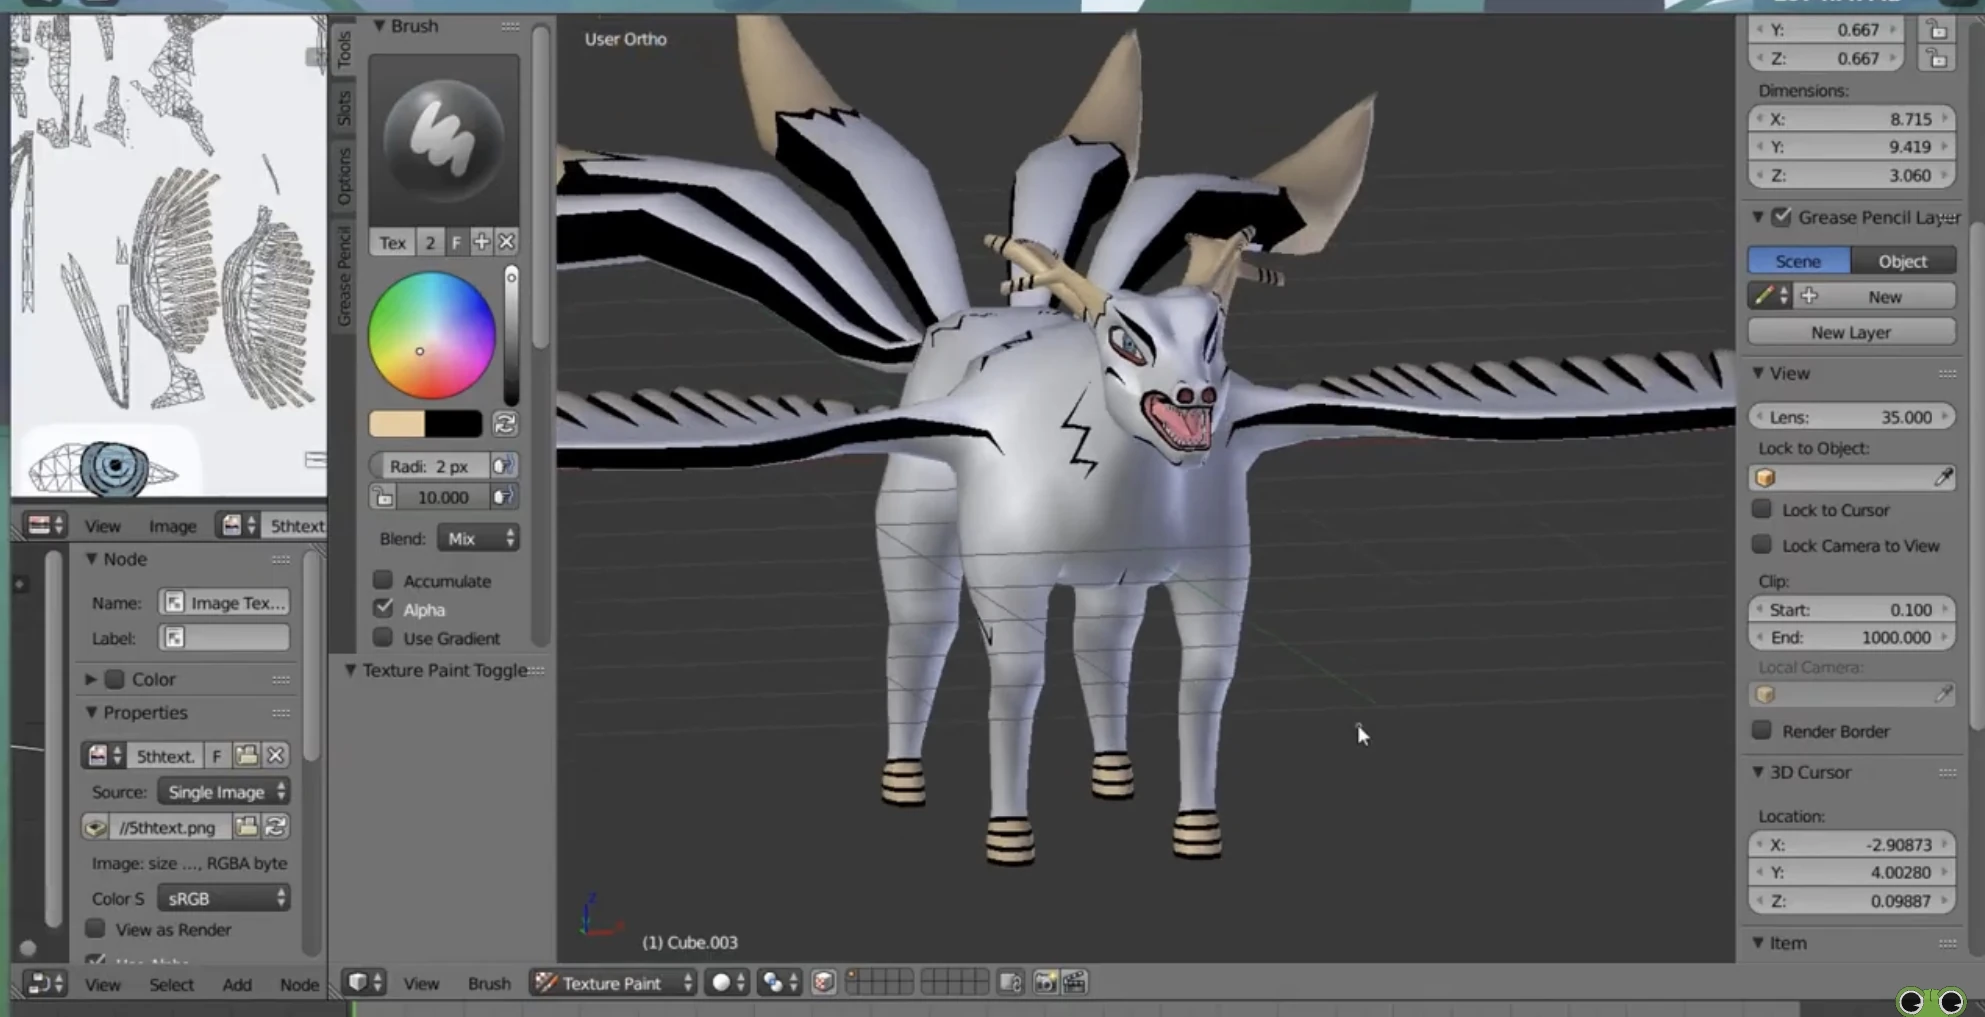The height and width of the screenshot is (1017, 1985).
Task: Open the sRGB color space dropdown
Action: (222, 898)
